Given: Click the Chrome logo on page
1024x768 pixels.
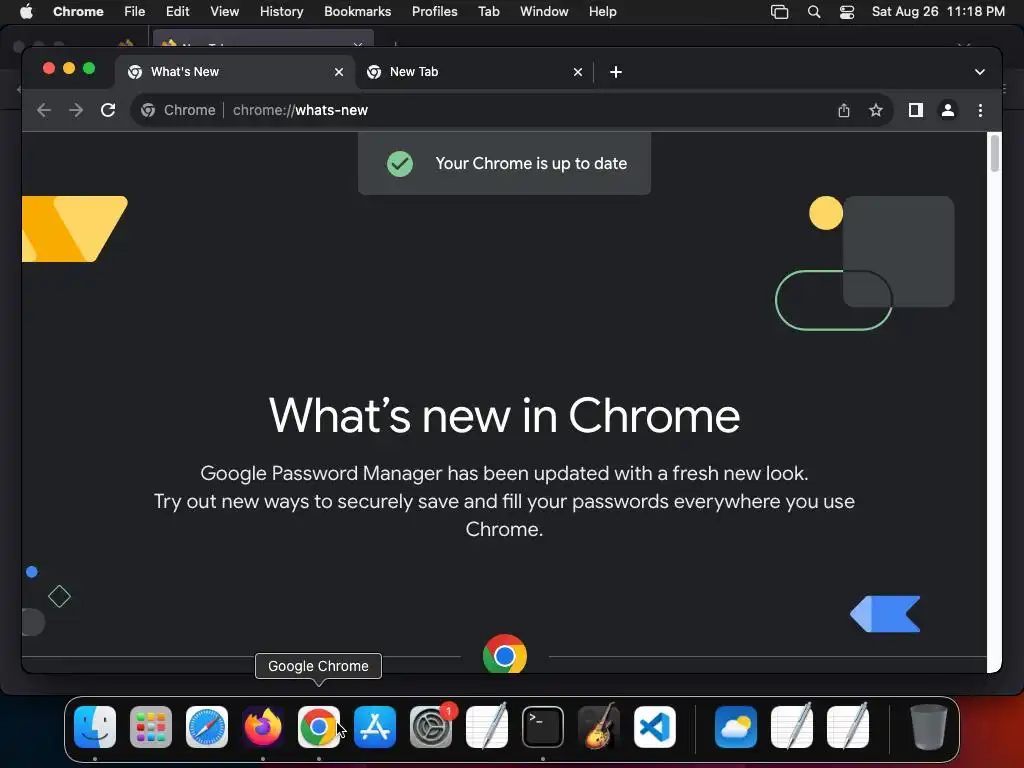Looking at the screenshot, I should coord(505,654).
